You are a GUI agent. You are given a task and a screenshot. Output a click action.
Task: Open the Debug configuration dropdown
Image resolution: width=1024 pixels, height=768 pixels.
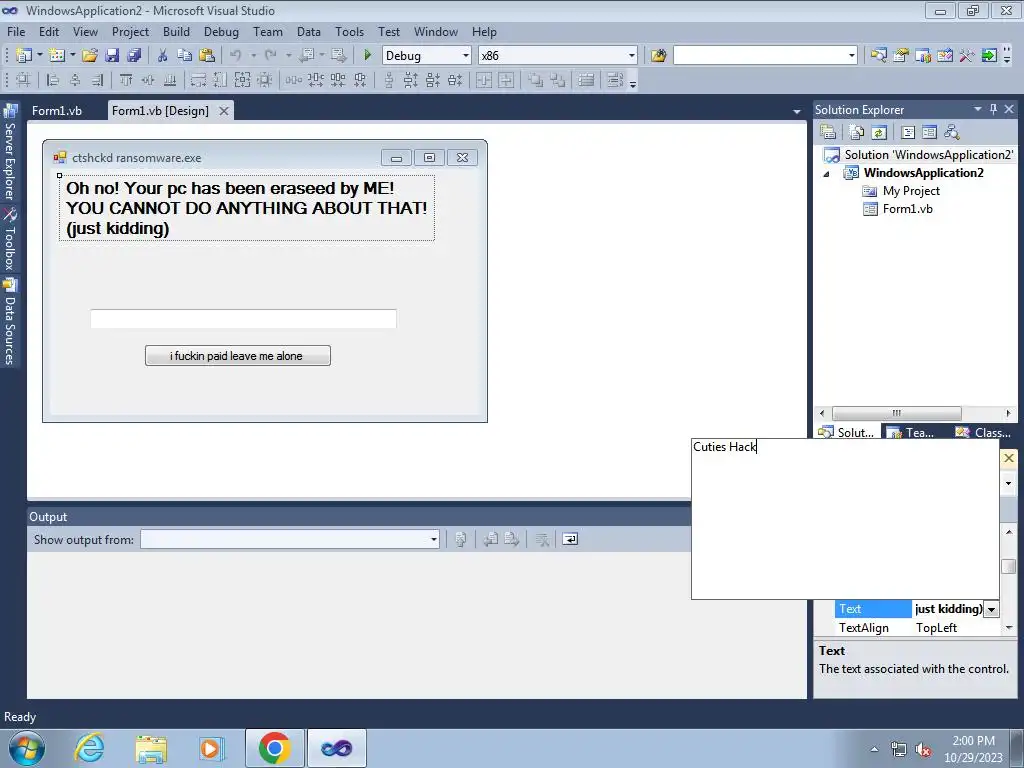[466, 56]
